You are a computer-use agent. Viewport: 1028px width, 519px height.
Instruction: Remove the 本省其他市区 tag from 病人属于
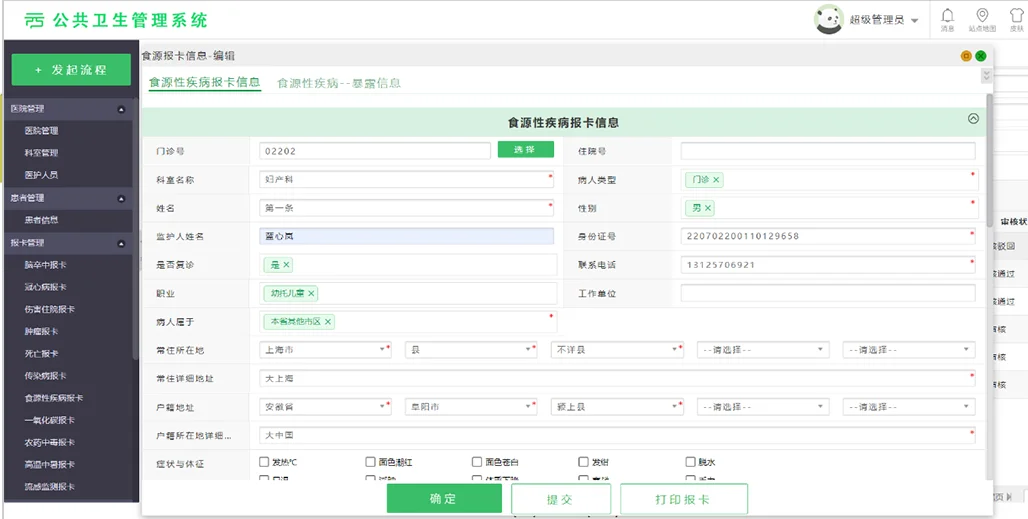point(328,322)
